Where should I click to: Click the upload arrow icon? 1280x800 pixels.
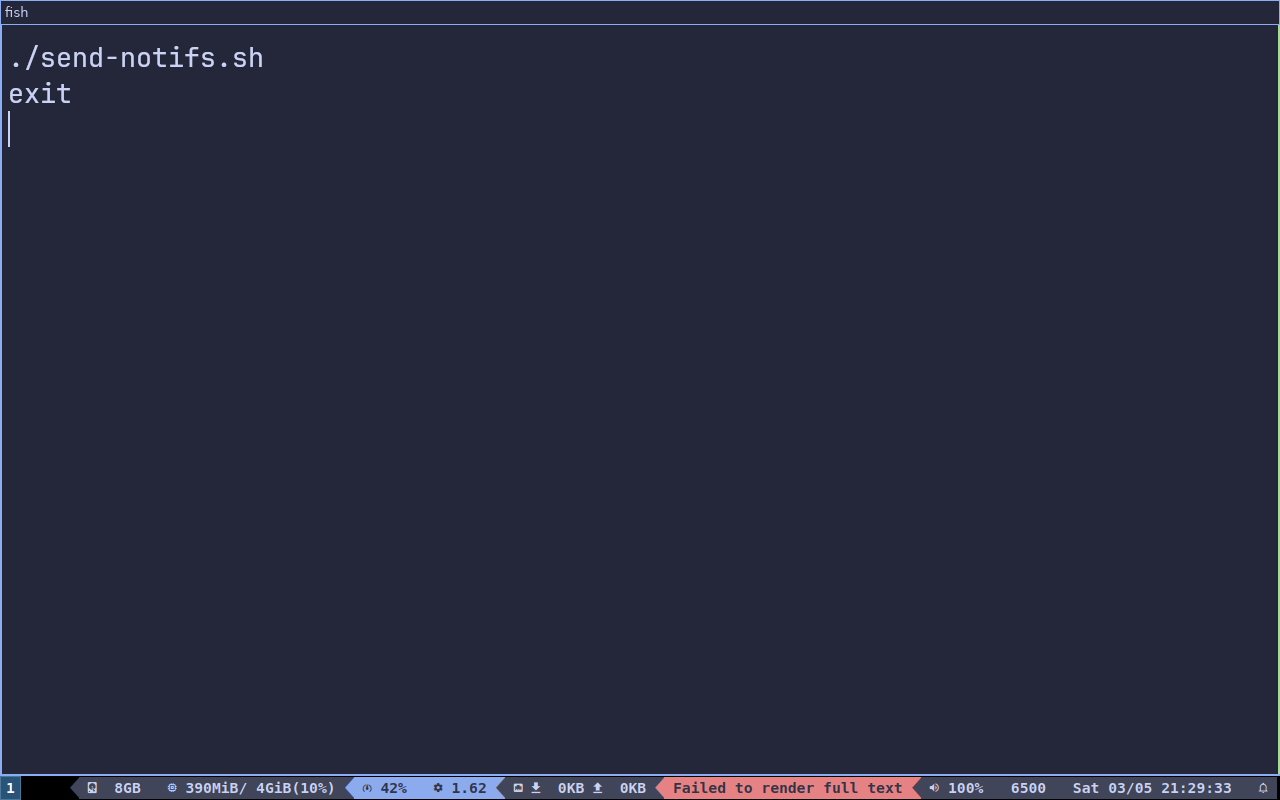598,788
